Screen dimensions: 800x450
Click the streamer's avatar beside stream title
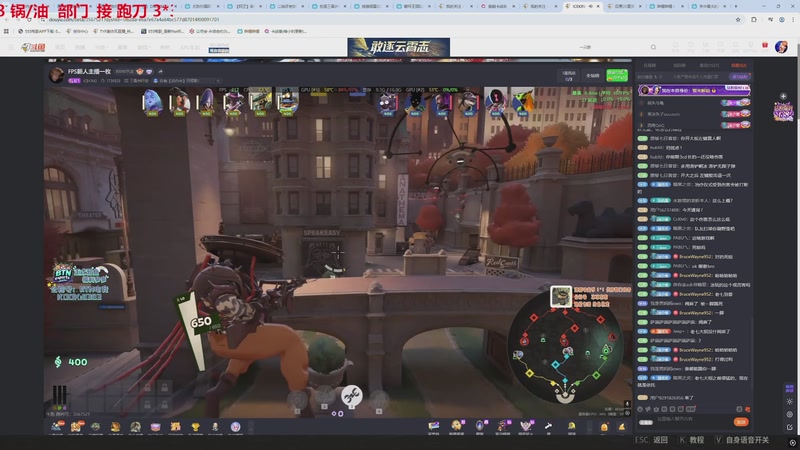coord(56,75)
